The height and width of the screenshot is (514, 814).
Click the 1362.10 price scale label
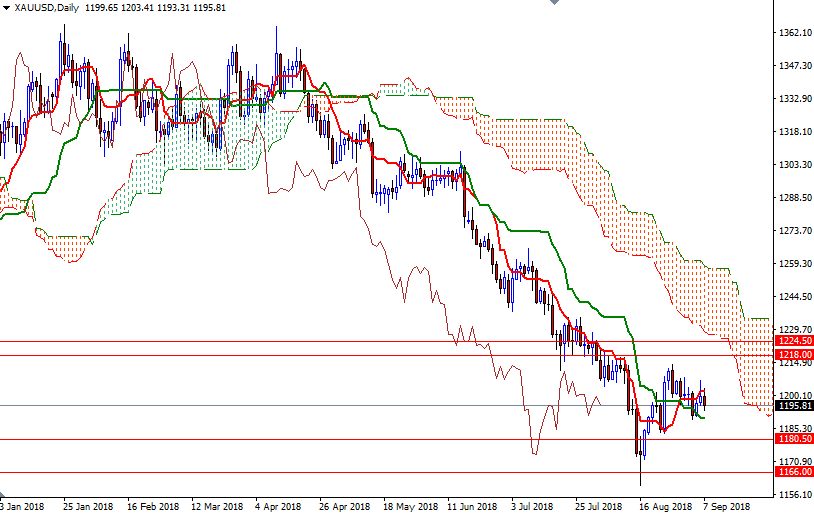coord(794,33)
